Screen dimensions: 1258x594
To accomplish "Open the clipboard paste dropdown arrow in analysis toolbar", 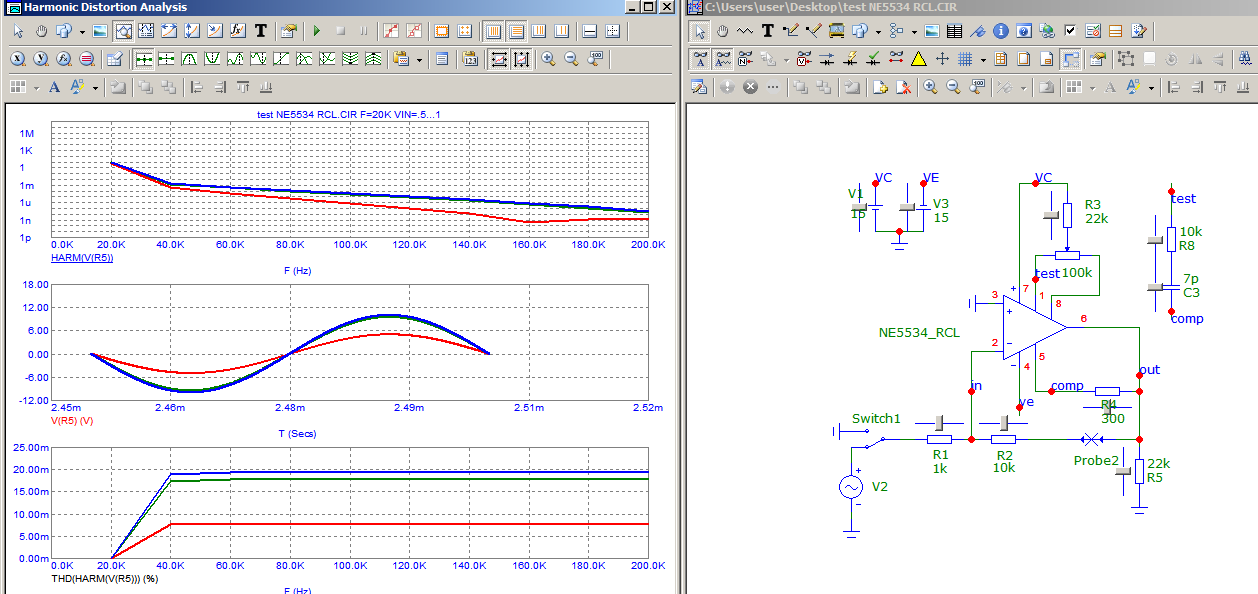I will pyautogui.click(x=419, y=59).
